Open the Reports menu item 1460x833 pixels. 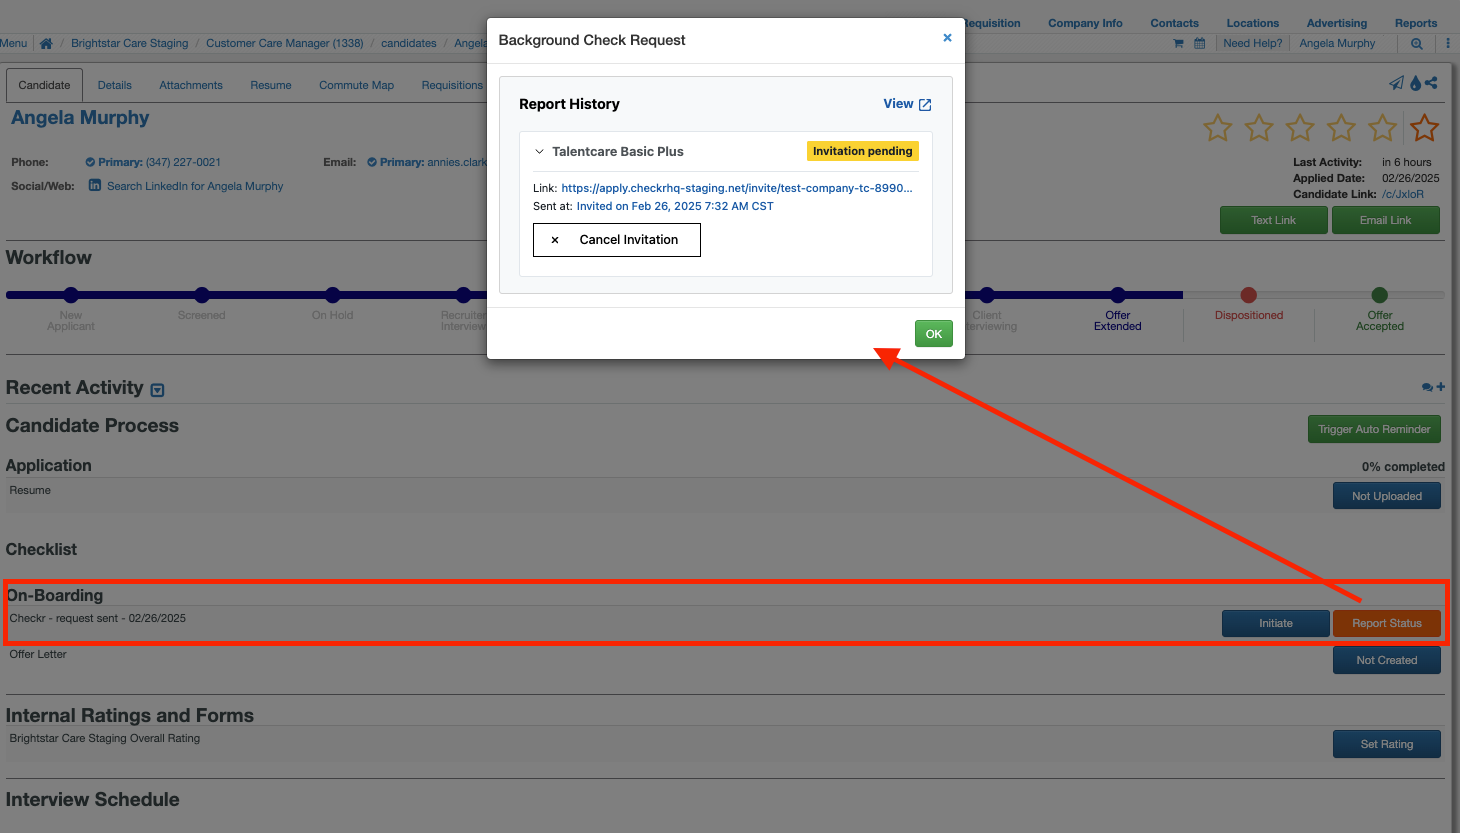tap(1416, 23)
